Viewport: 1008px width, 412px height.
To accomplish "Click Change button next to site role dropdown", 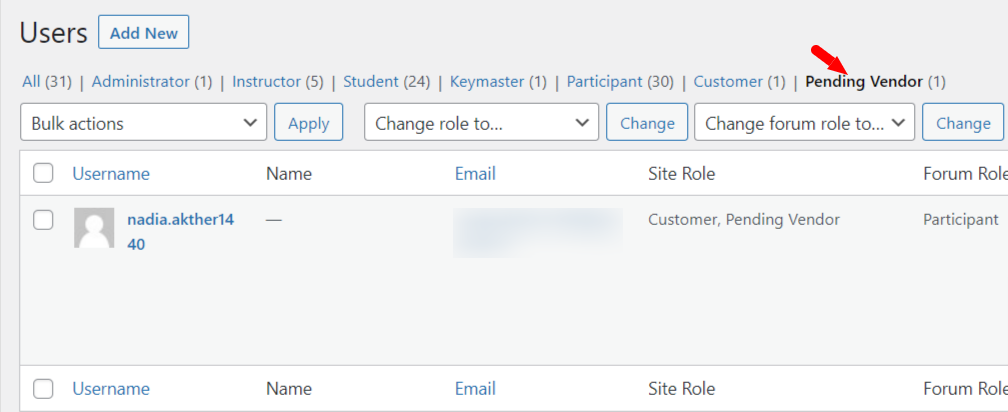I will (647, 124).
